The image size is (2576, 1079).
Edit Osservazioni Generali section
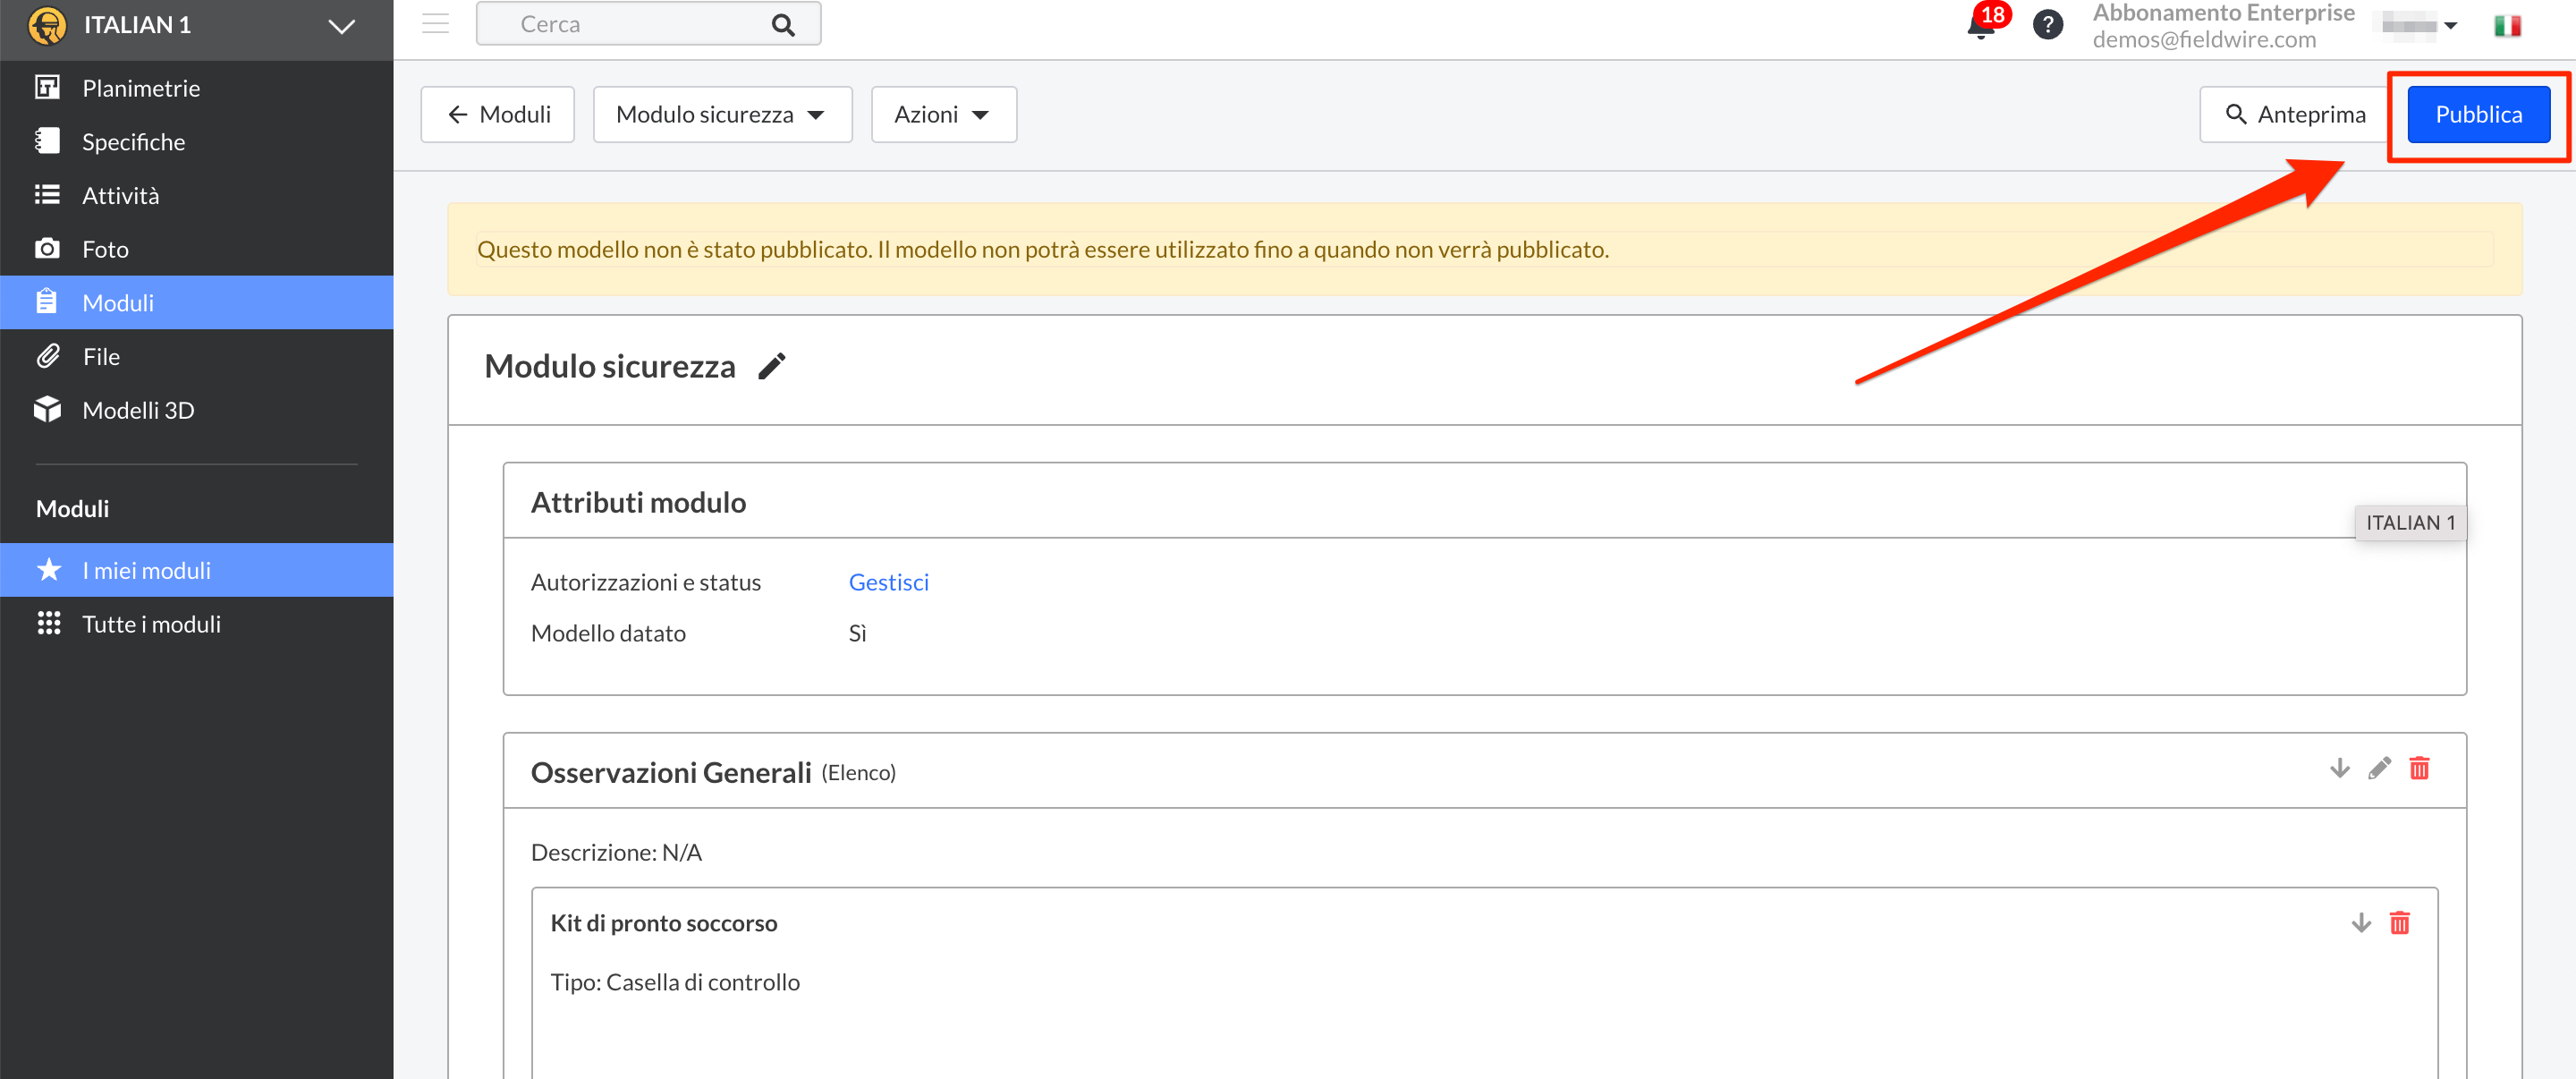pos(2379,768)
